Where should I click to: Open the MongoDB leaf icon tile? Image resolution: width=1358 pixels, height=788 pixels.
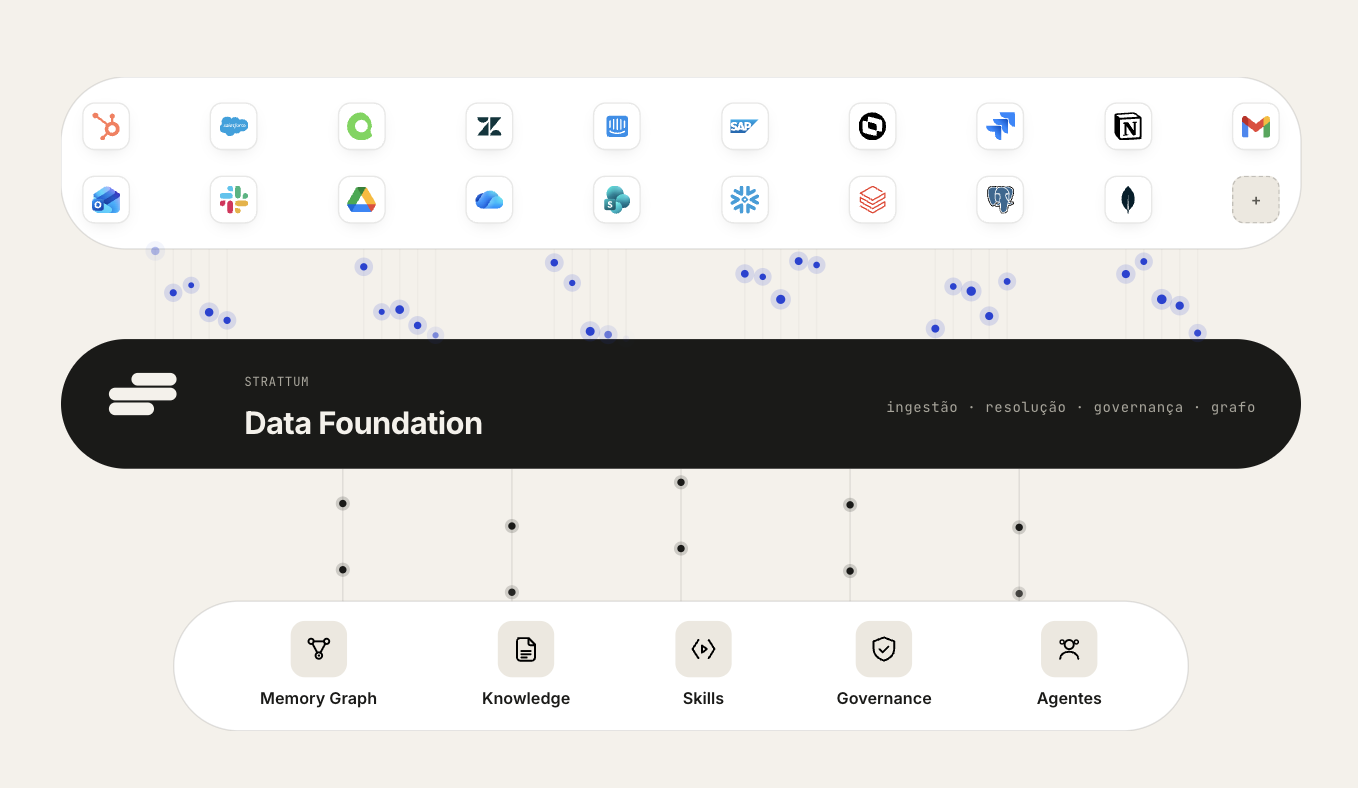coord(1128,200)
